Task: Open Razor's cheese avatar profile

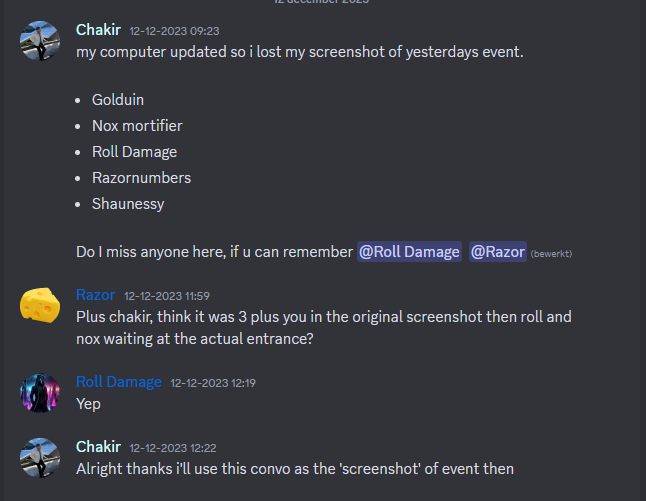Action: tap(39, 305)
